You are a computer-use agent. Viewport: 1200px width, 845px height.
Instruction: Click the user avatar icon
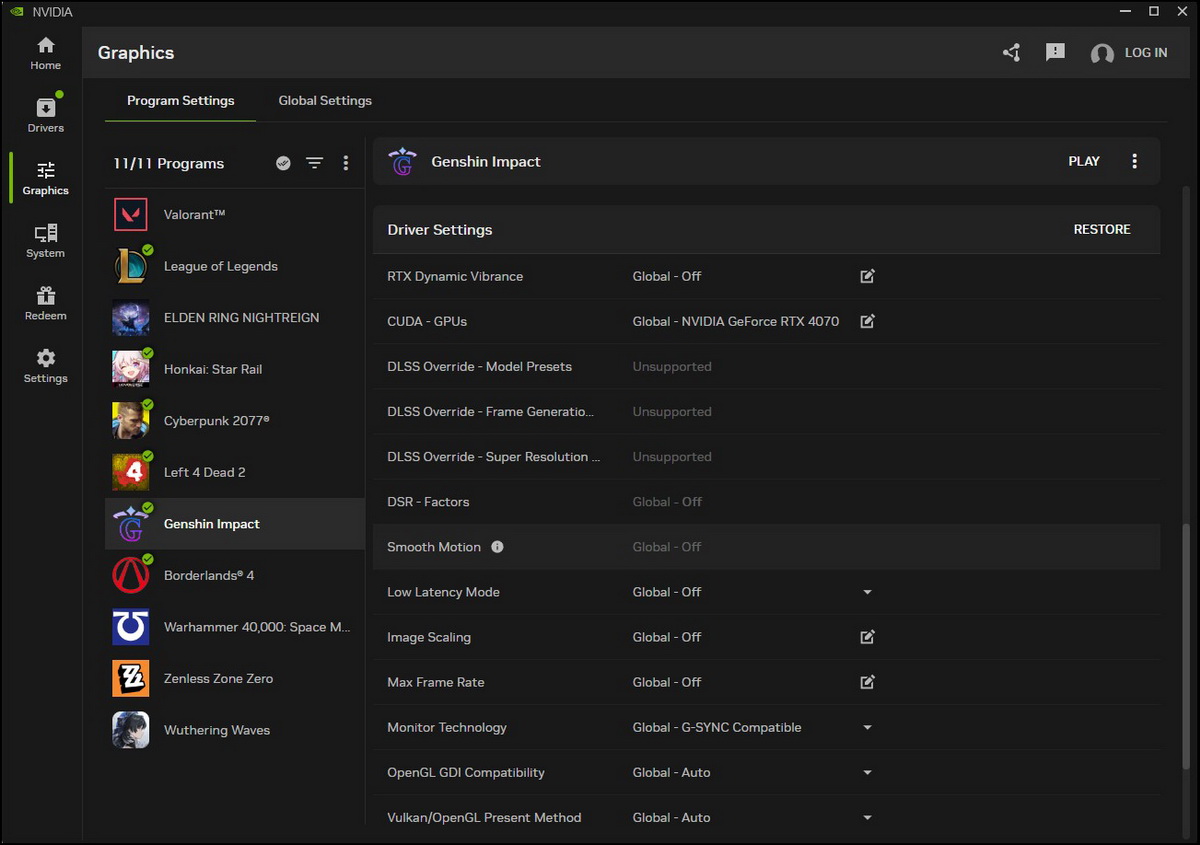pos(1102,54)
